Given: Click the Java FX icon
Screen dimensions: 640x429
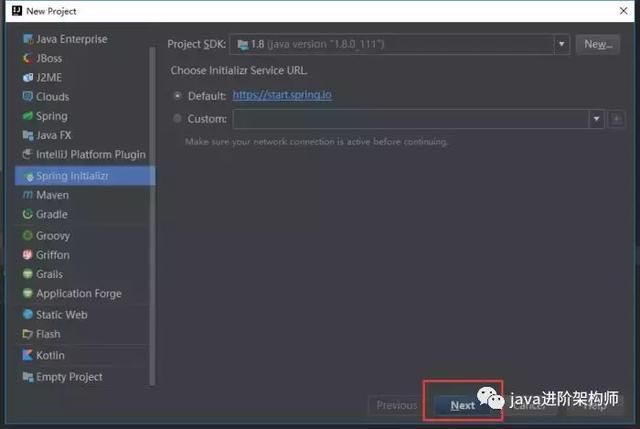Looking at the screenshot, I should point(28,135).
